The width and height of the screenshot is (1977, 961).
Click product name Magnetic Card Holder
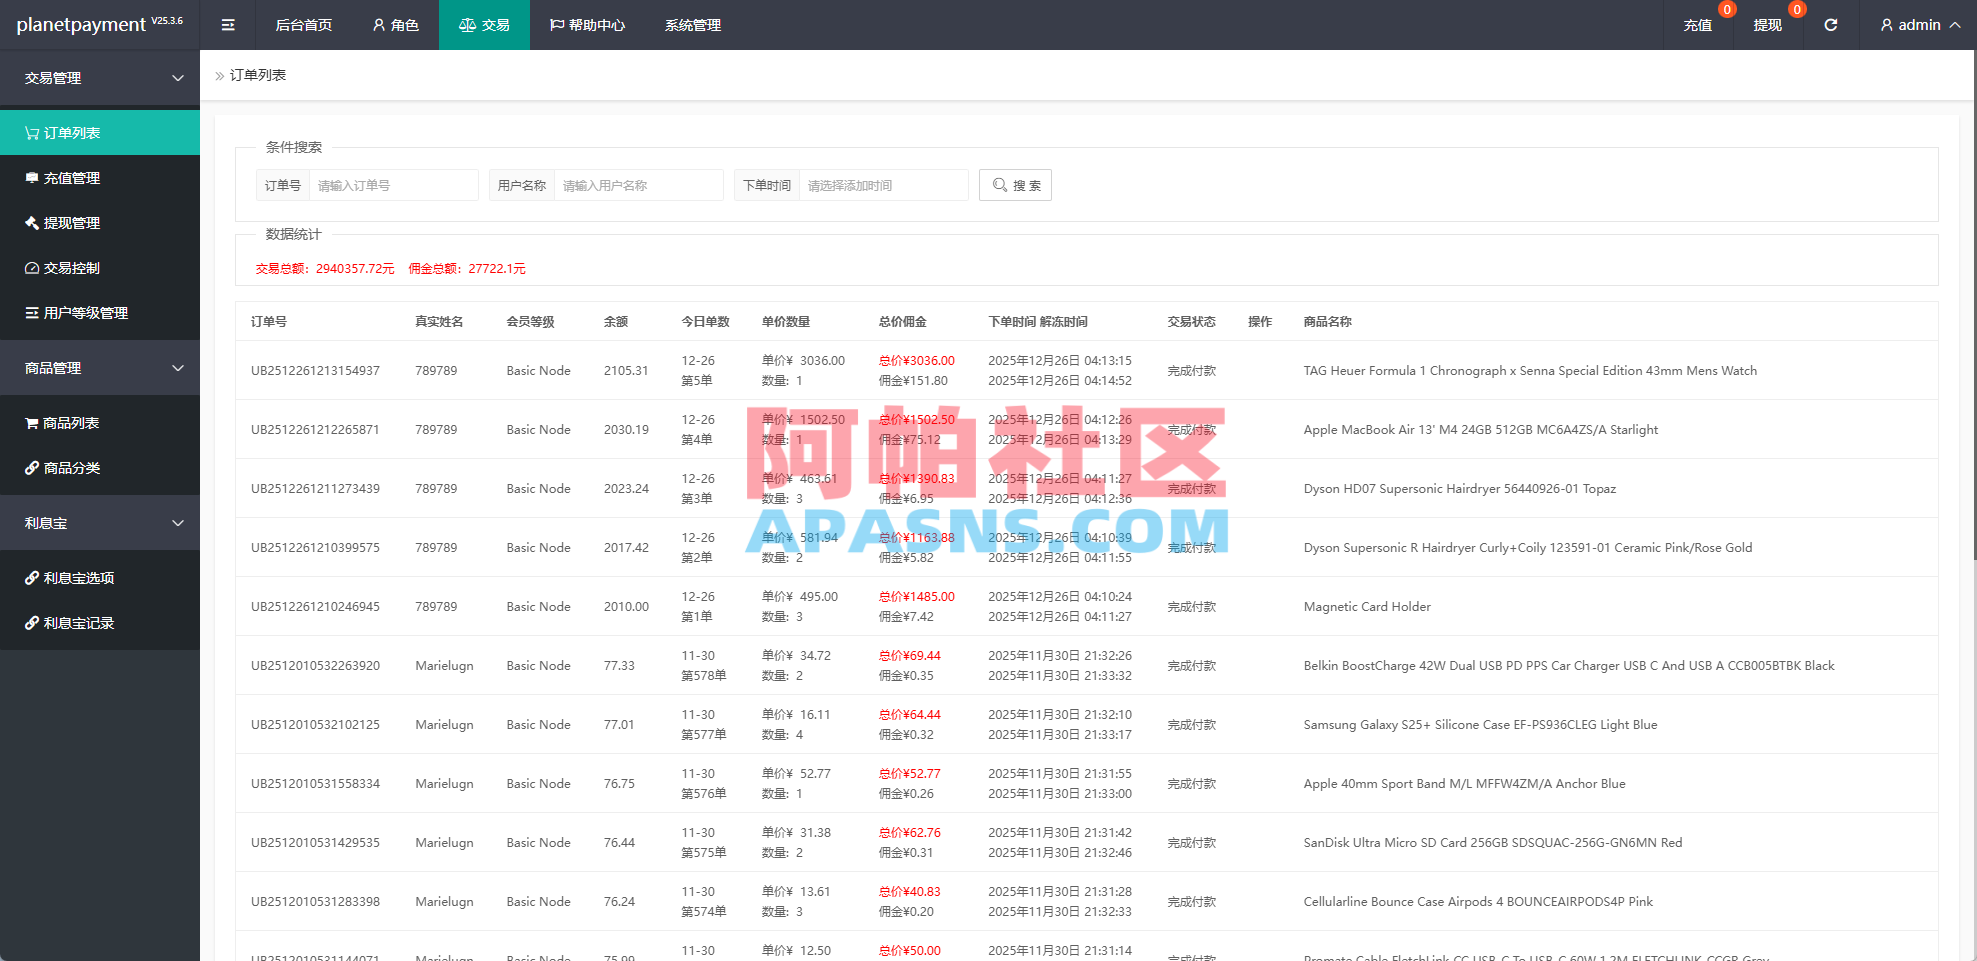click(x=1367, y=607)
